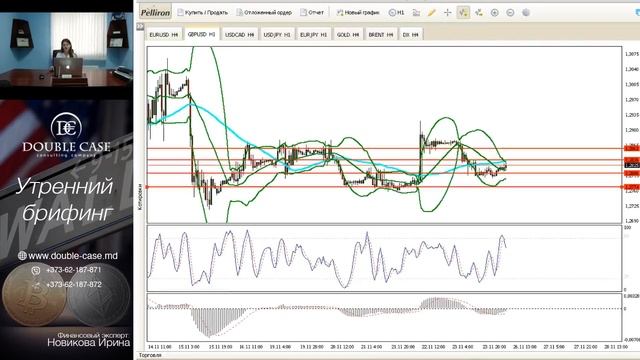This screenshot has width=640, height=360.
Task: Click the Pelliron logo button
Action: 155,13
